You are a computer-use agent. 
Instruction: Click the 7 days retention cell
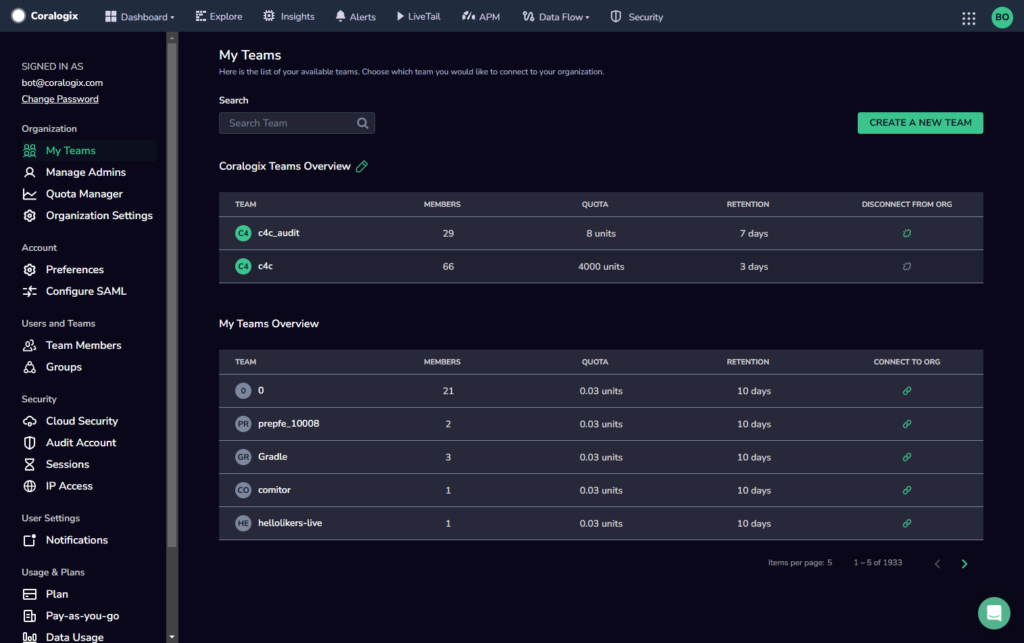pyautogui.click(x=754, y=234)
